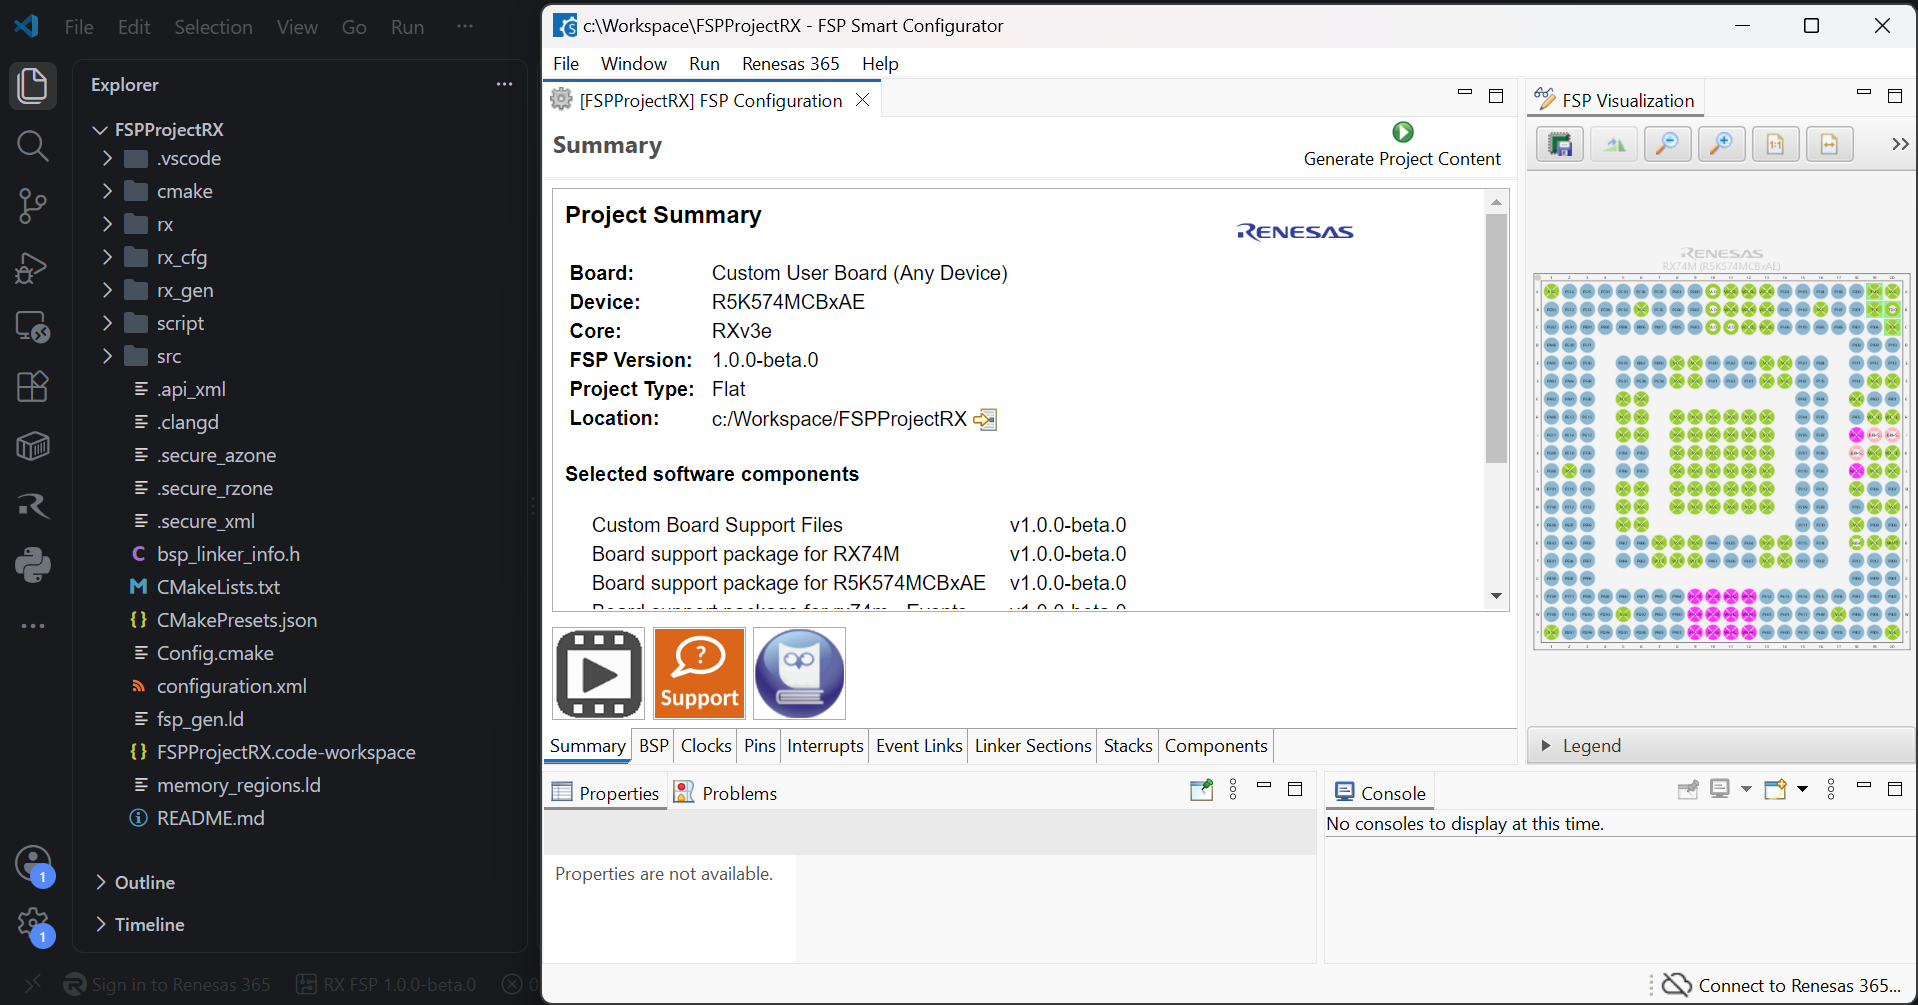The height and width of the screenshot is (1005, 1918).
Task: Expand the Outline section
Action: [x=100, y=882]
